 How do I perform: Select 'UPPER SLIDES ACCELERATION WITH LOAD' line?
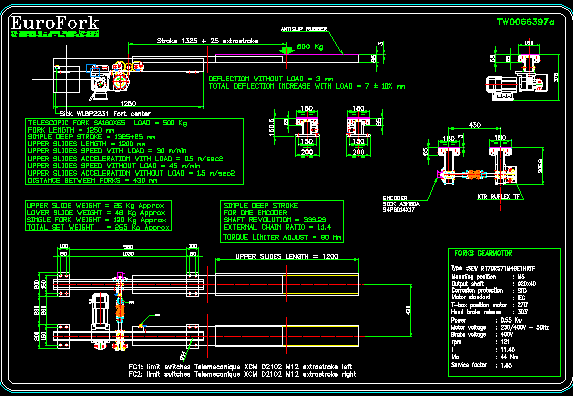[x=125, y=159]
